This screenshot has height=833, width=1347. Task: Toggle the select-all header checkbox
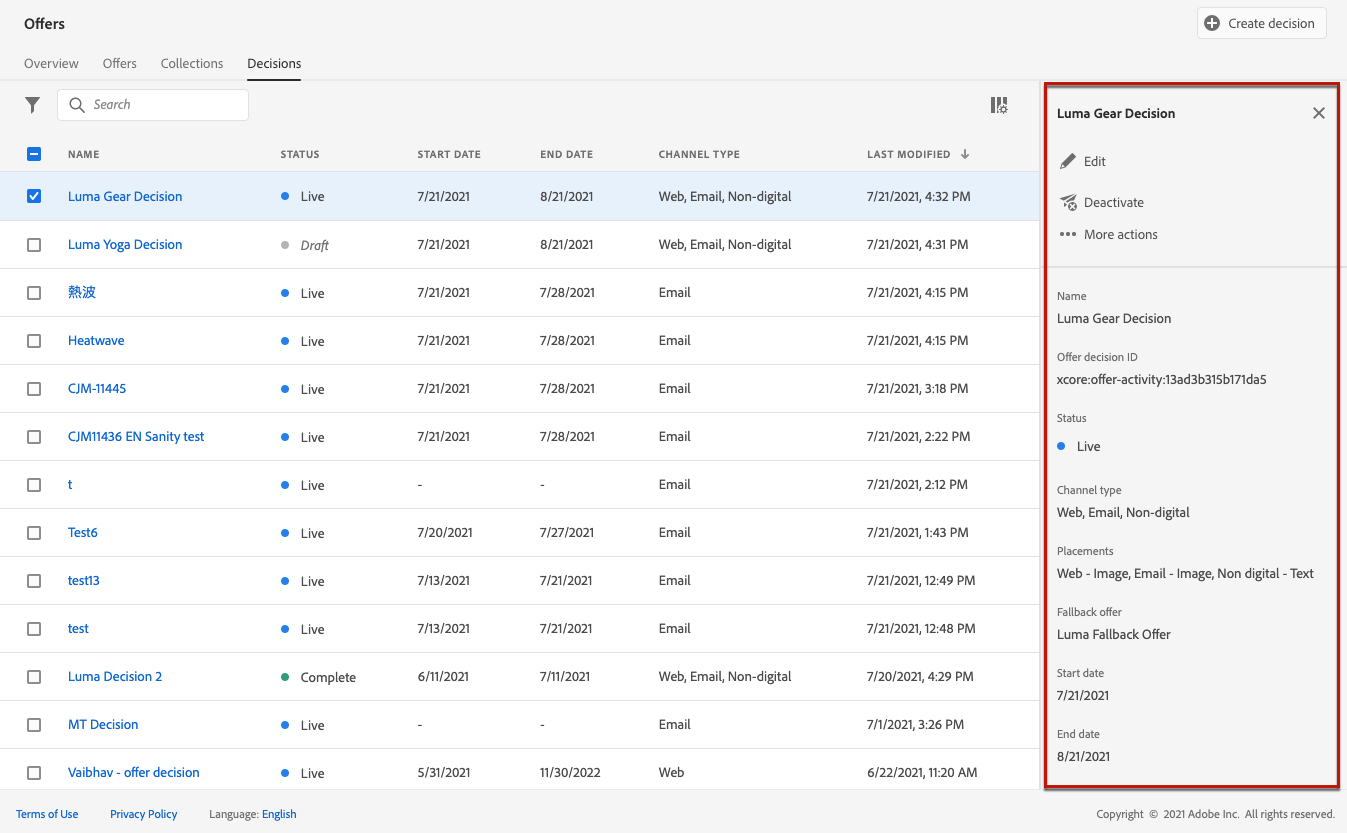(34, 154)
